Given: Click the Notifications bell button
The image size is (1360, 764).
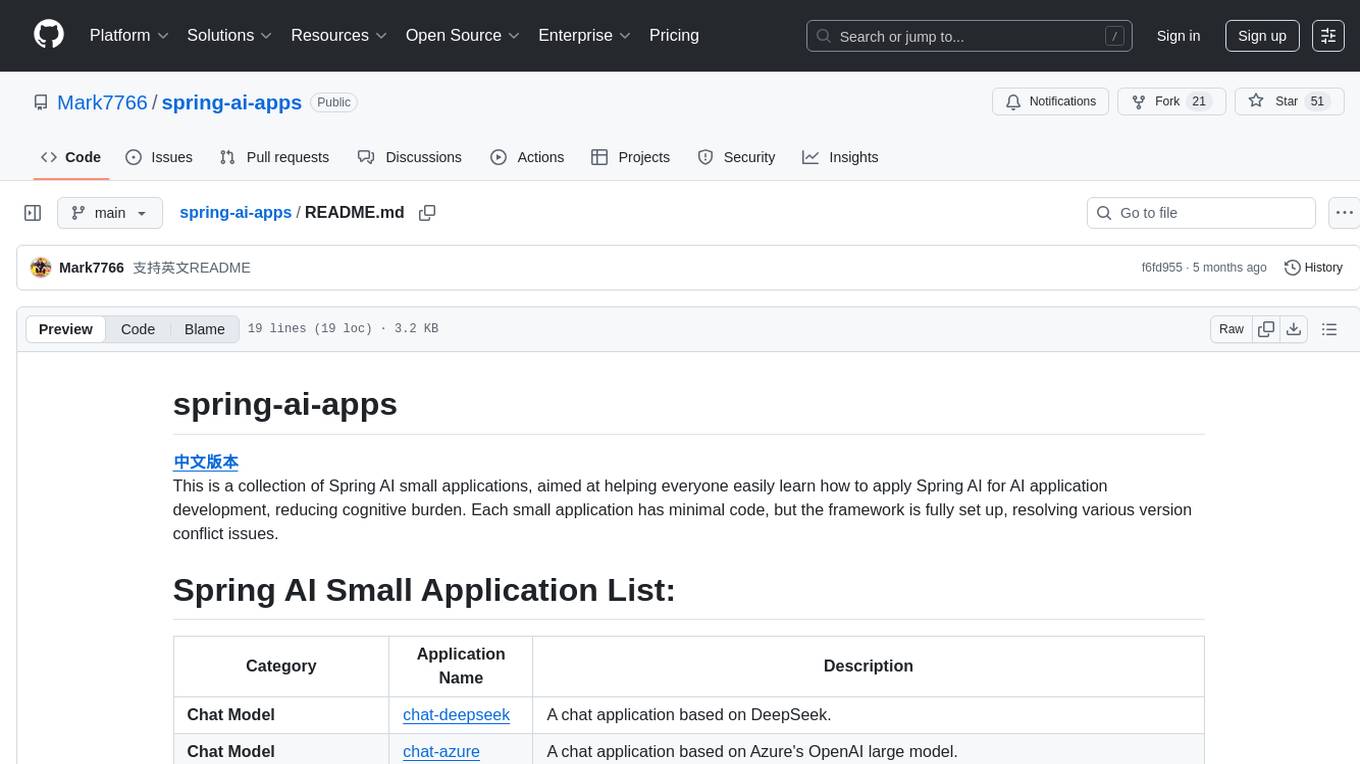Looking at the screenshot, I should 1051,101.
